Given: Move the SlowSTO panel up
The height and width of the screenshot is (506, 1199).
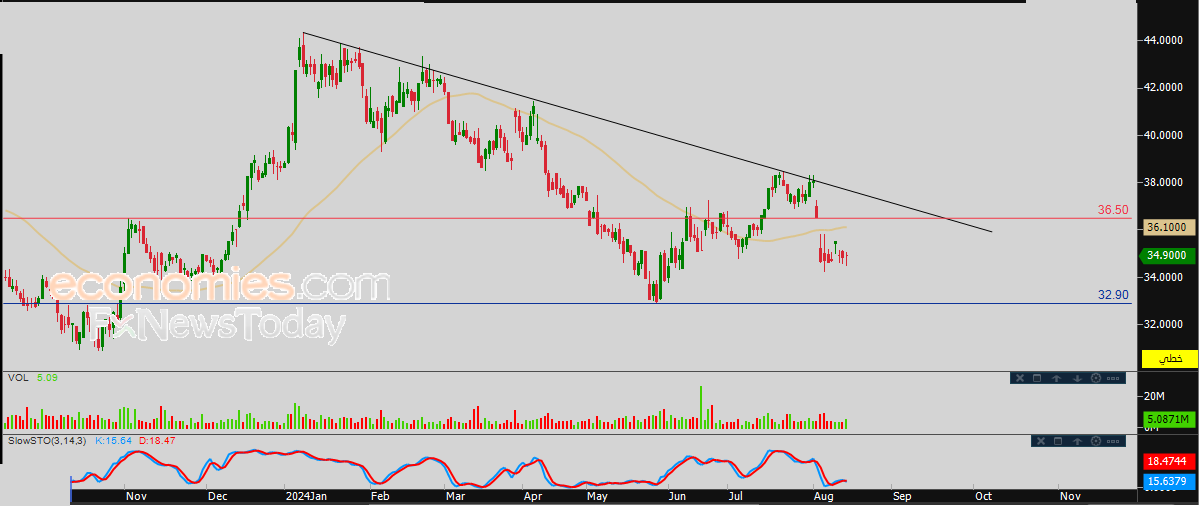Looking at the screenshot, I should point(1077,441).
